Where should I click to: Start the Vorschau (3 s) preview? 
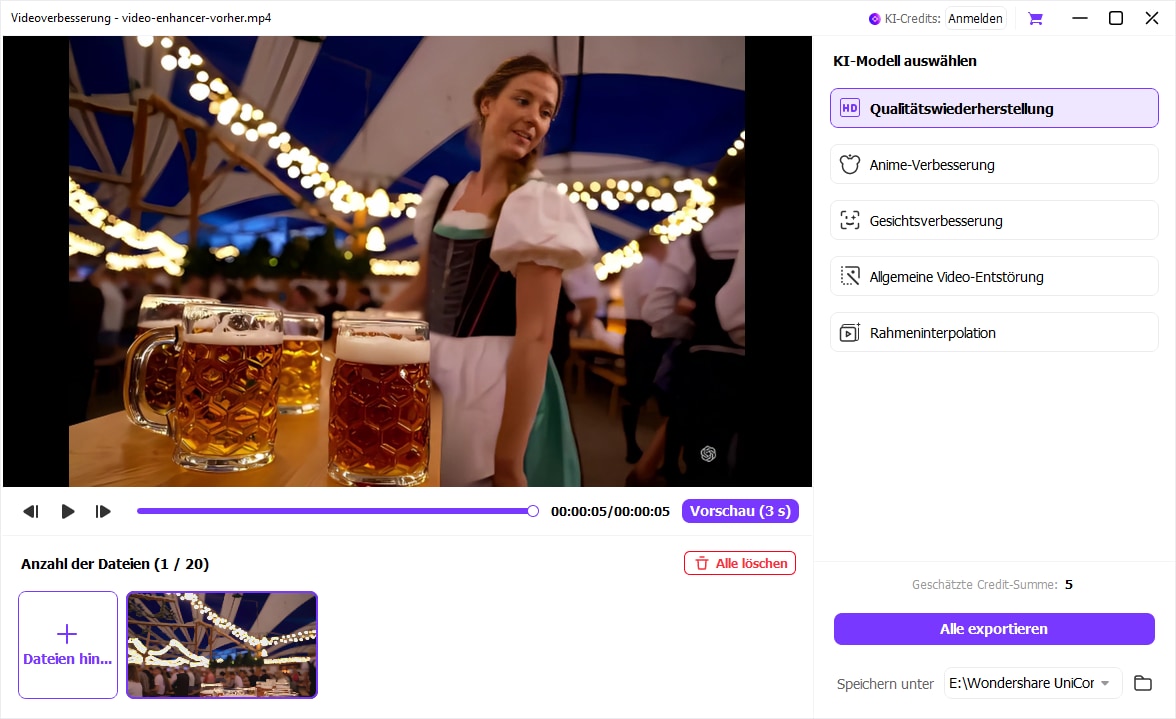[740, 511]
